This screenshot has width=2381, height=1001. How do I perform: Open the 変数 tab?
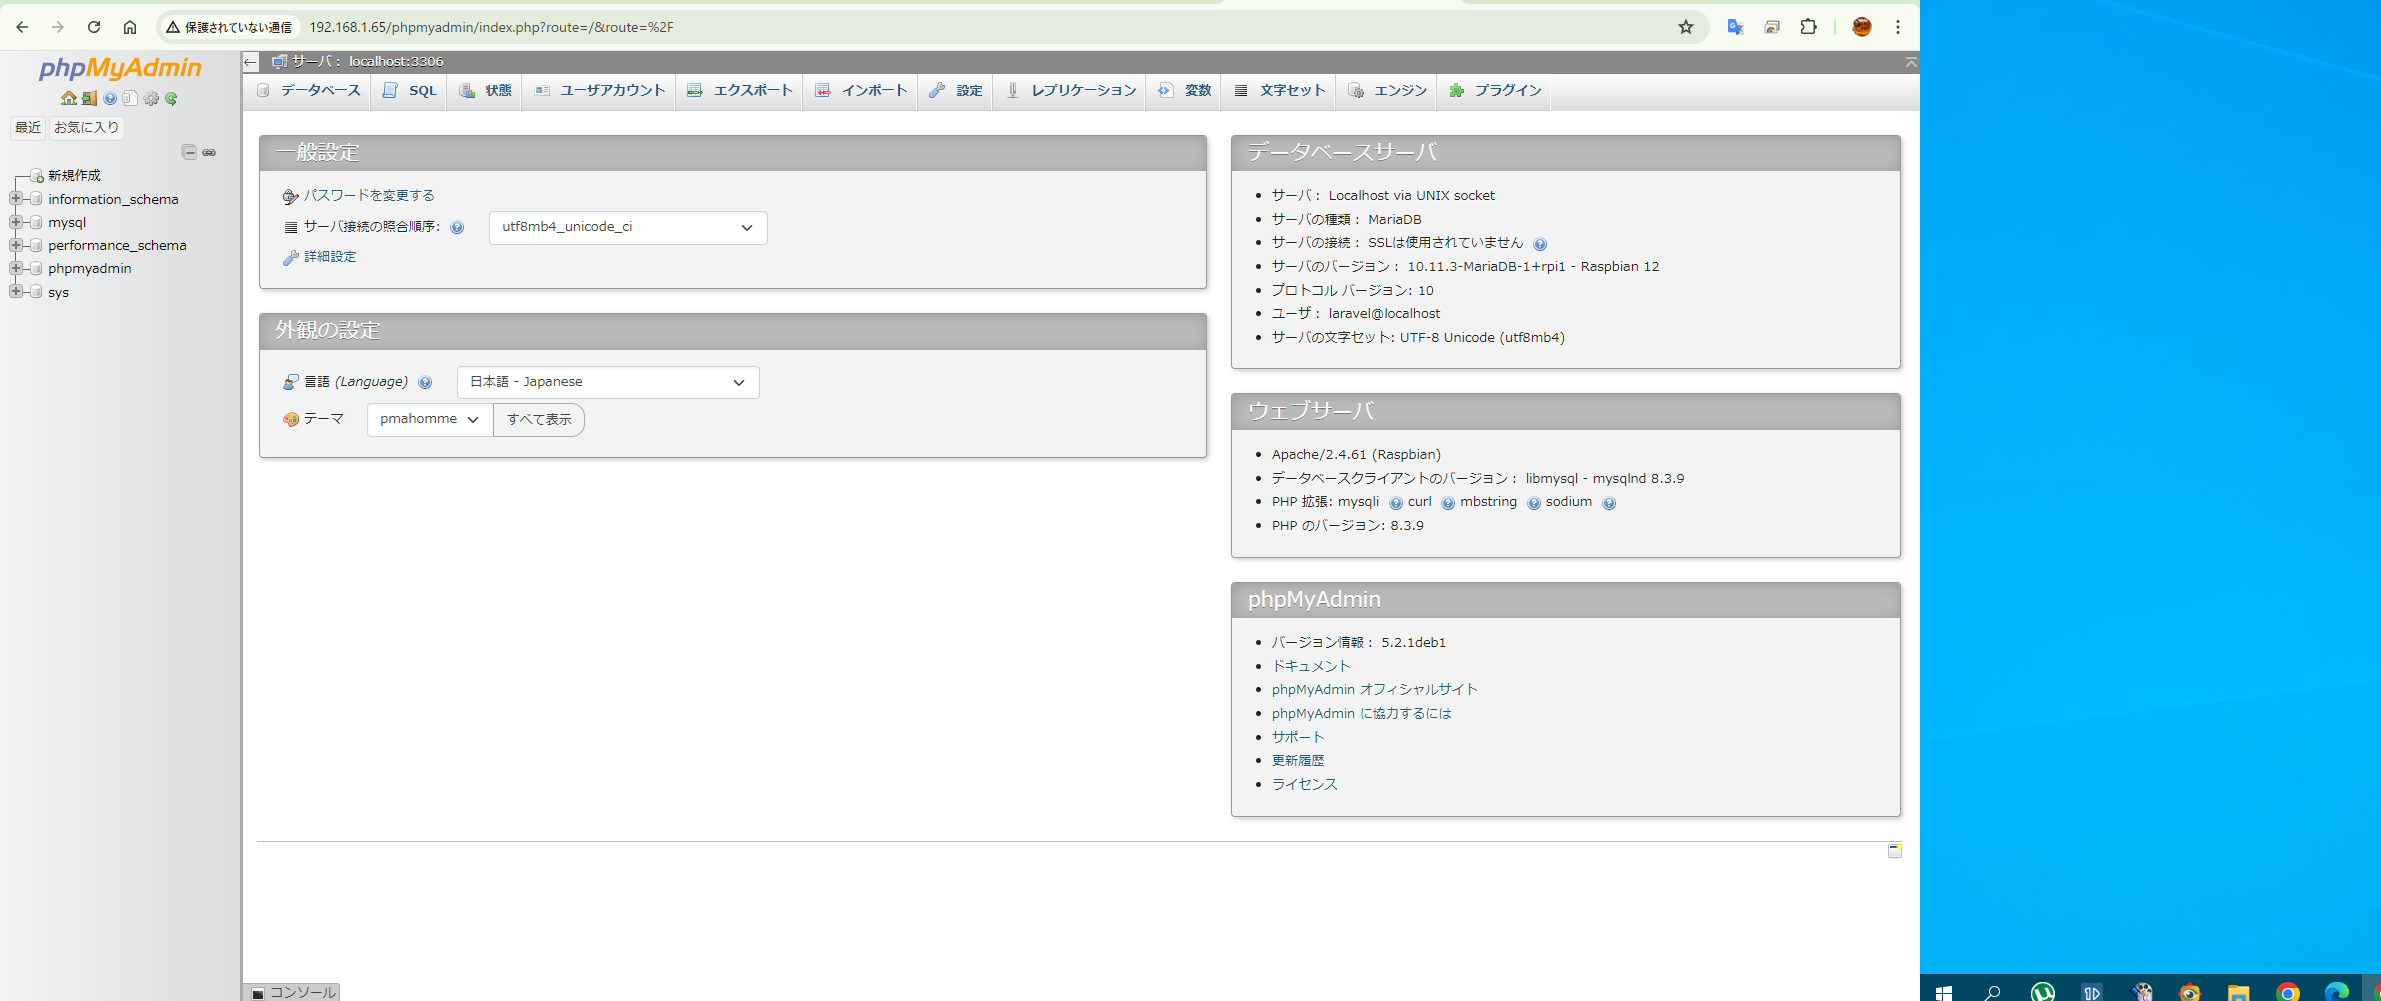point(1185,91)
